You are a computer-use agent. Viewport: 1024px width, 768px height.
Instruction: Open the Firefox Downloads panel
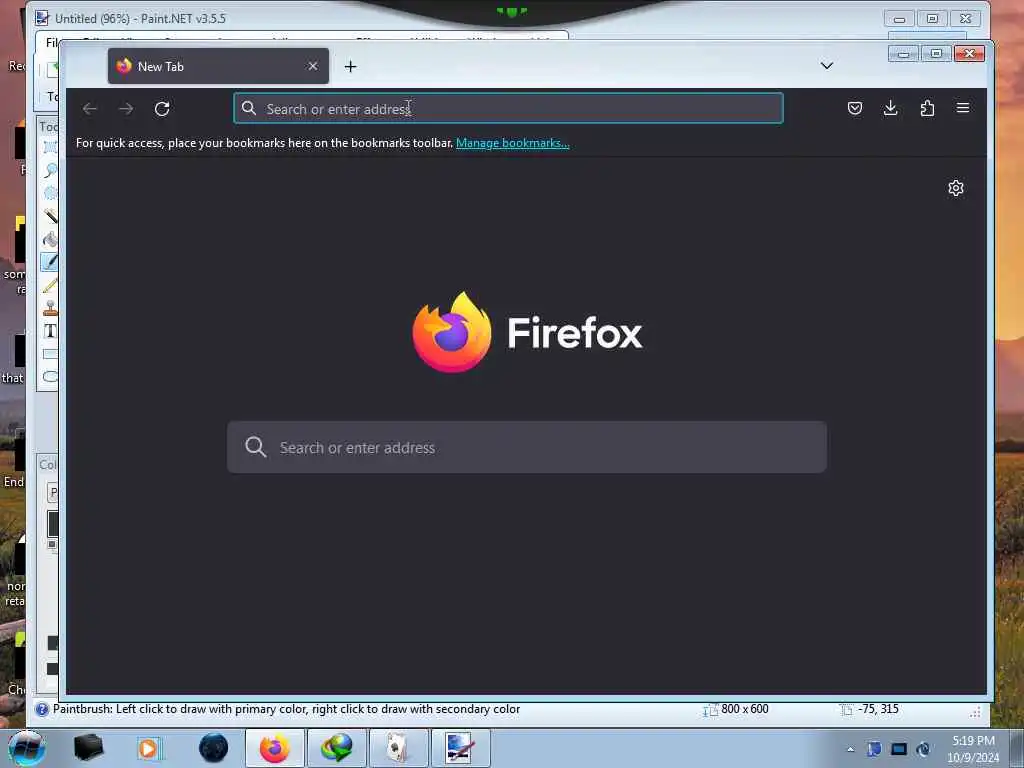(890, 108)
